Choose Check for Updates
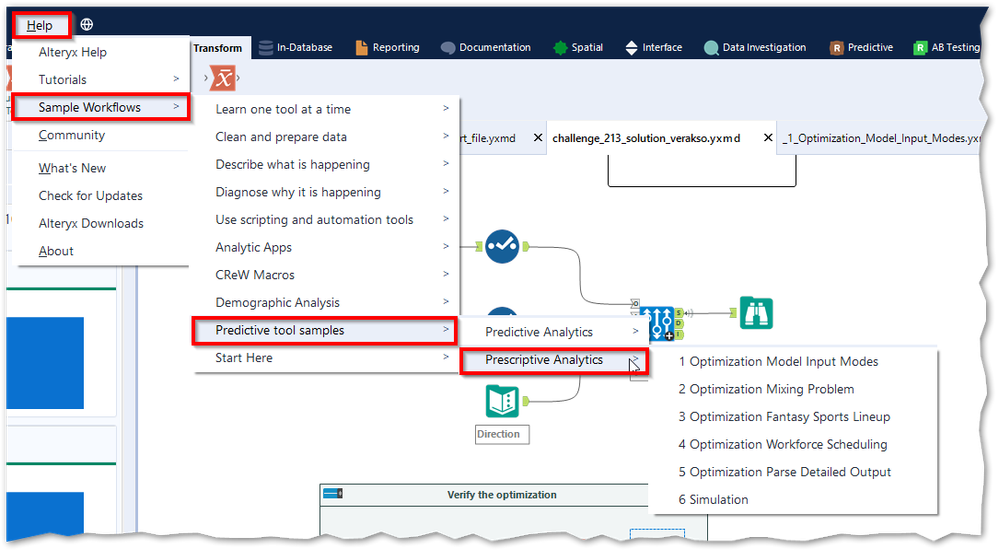 coord(101,196)
